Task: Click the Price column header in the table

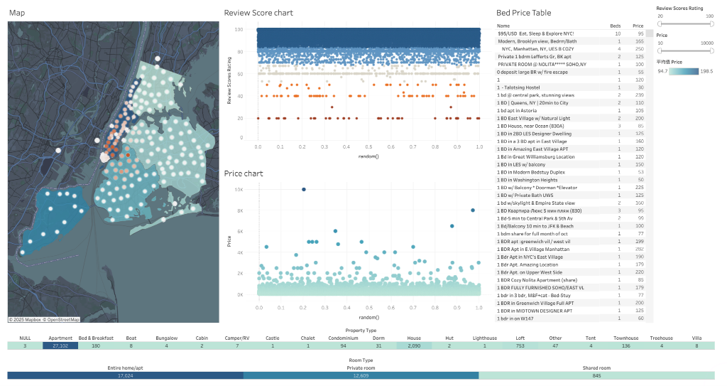Action: click(x=638, y=26)
